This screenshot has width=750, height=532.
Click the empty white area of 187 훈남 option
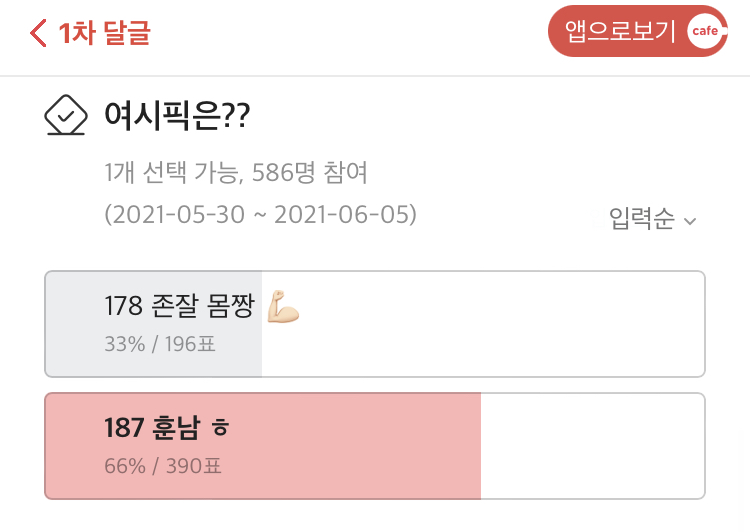pos(592,446)
